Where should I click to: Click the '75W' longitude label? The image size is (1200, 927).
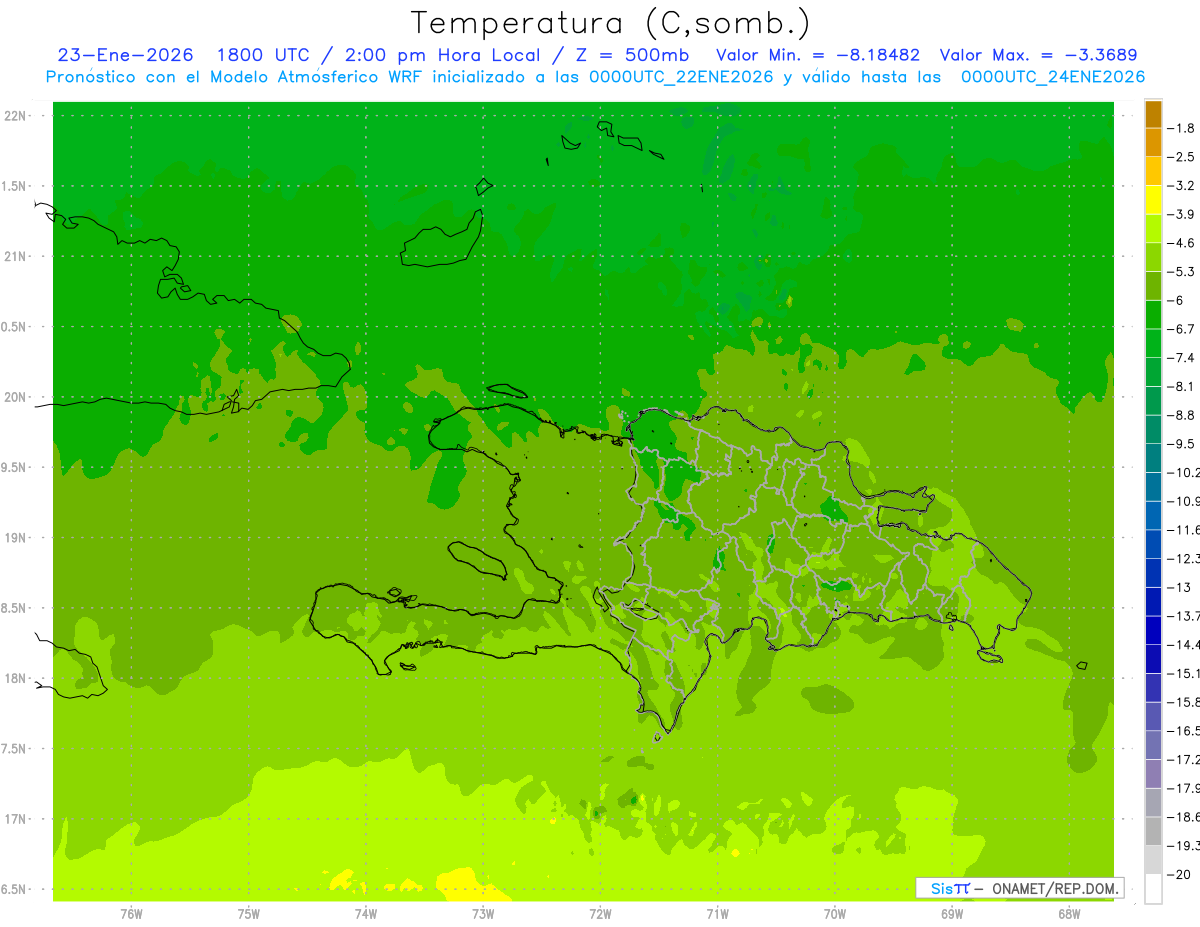click(x=248, y=914)
